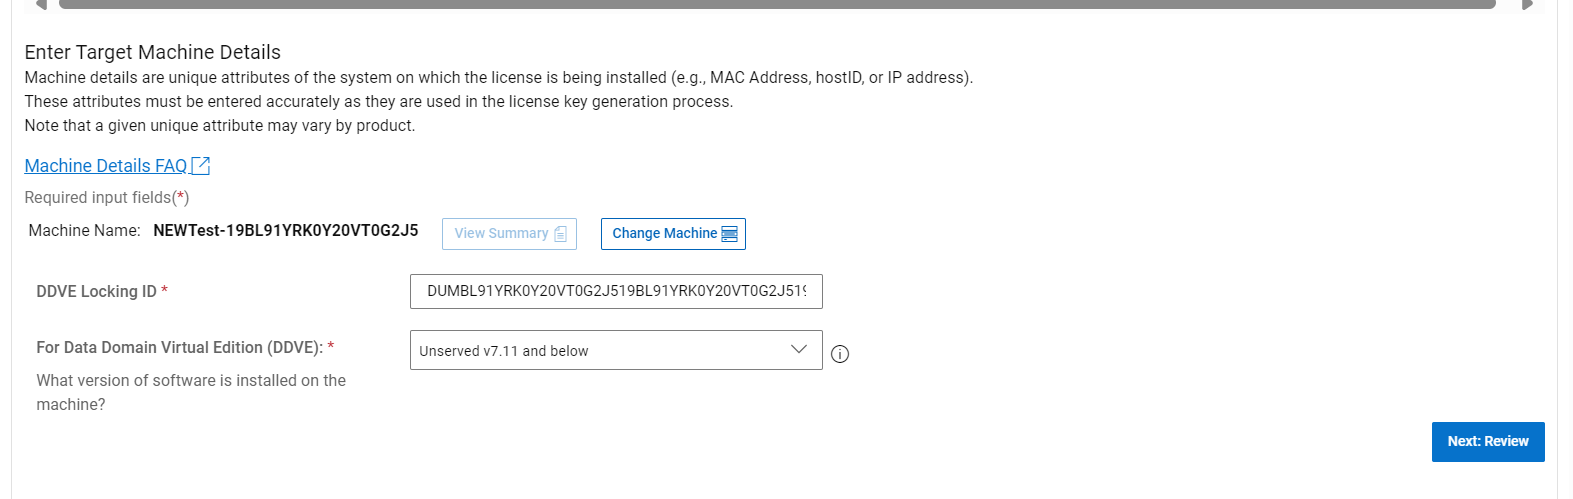Click the gray horizontal scrollbar thumb
The width and height of the screenshot is (1573, 499).
pos(777,4)
